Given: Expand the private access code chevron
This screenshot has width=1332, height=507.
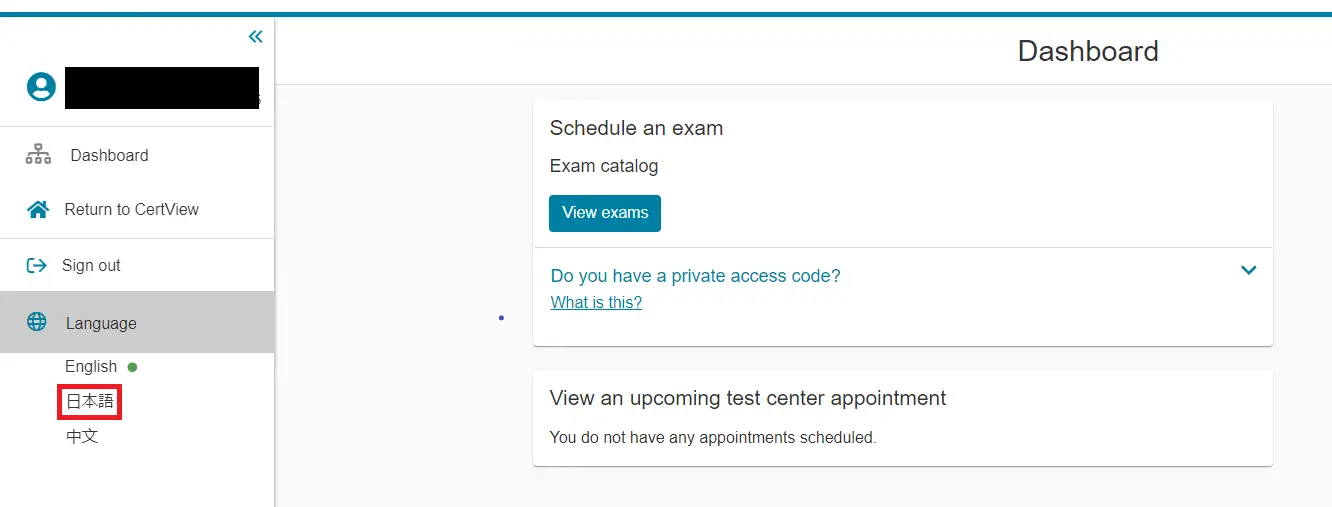Looking at the screenshot, I should point(1248,270).
